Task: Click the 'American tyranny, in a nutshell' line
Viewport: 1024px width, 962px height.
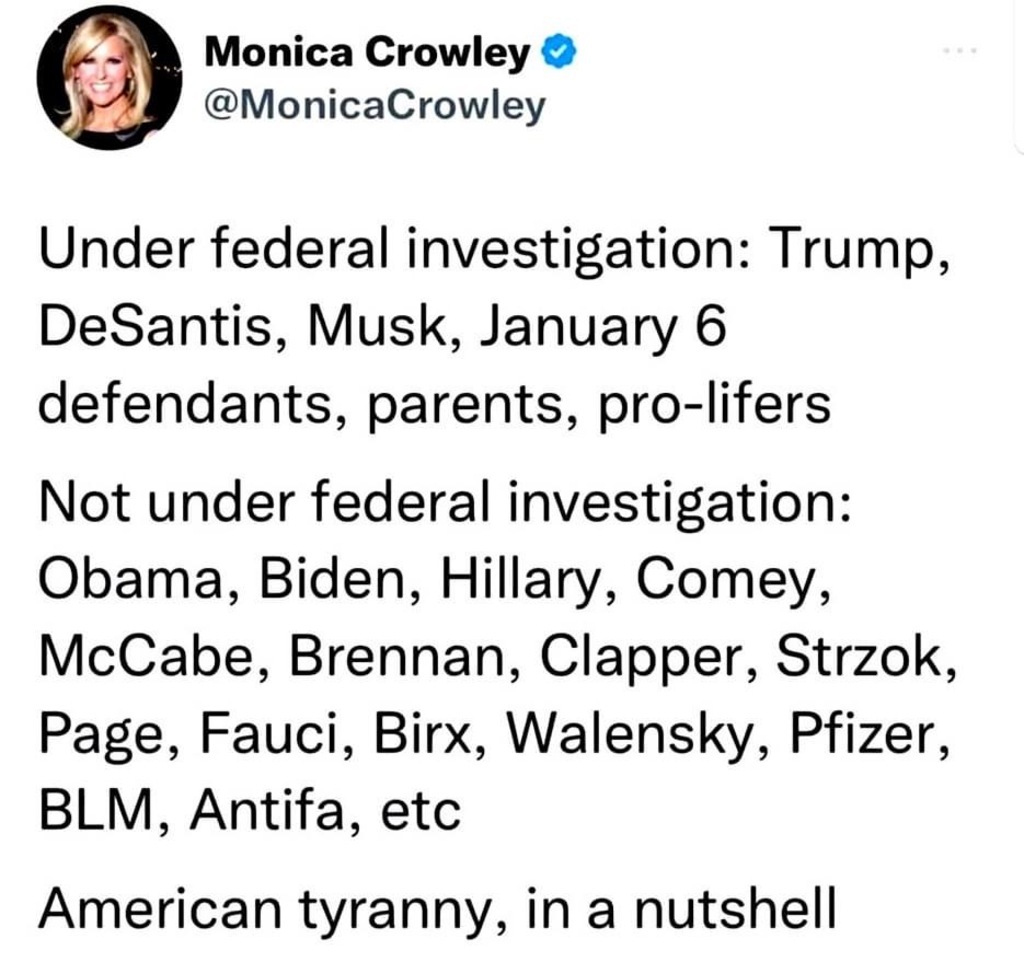Action: [x=436, y=903]
